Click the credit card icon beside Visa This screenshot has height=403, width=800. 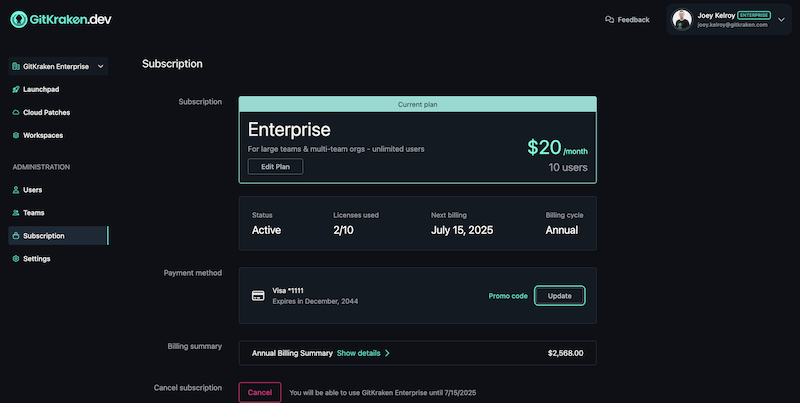[258, 296]
